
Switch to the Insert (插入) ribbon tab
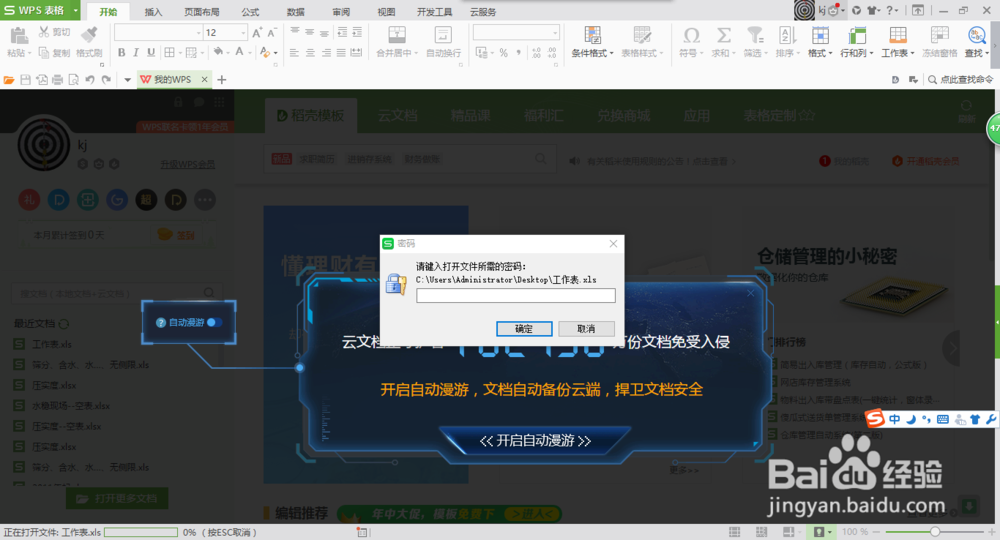(153, 11)
